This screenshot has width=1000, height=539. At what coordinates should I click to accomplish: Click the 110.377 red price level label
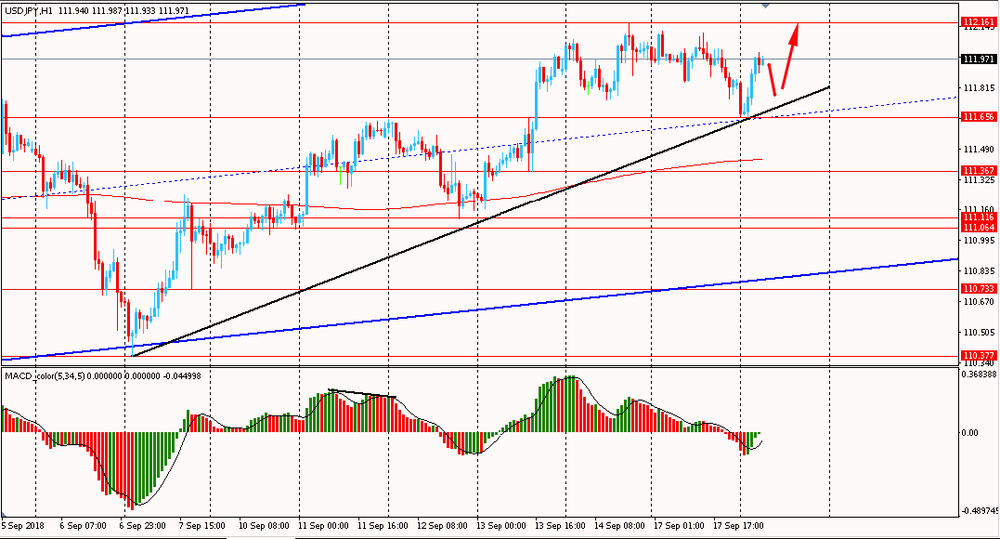(978, 355)
